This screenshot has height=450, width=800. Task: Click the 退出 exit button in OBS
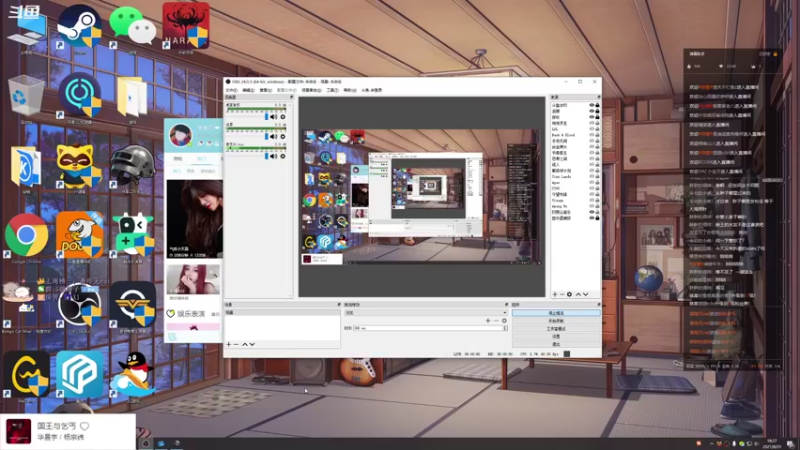coord(556,344)
